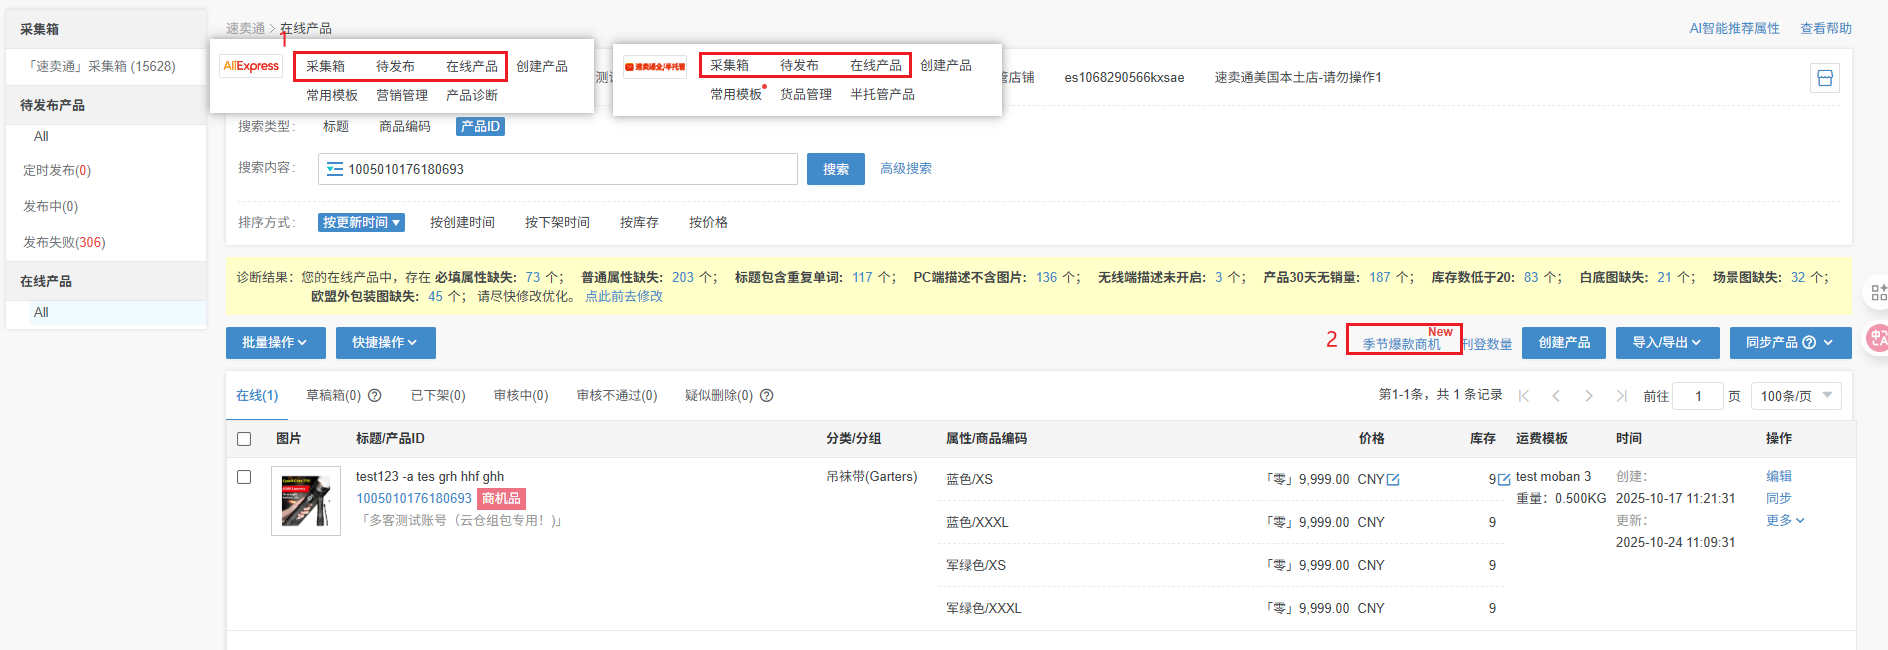Open the 导入/导出 dropdown
The height and width of the screenshot is (650, 1888).
click(x=1667, y=342)
